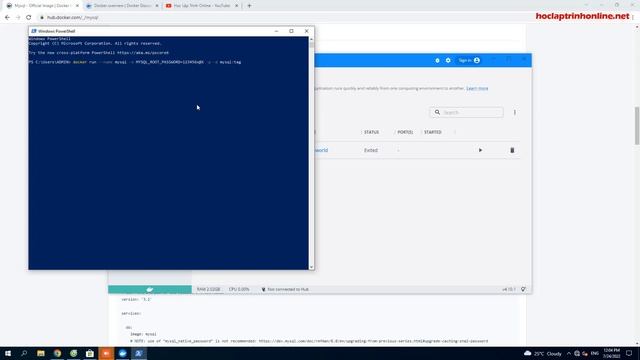Click Sign in on Docker Desktop
This screenshot has width=640, height=360.
click(469, 60)
